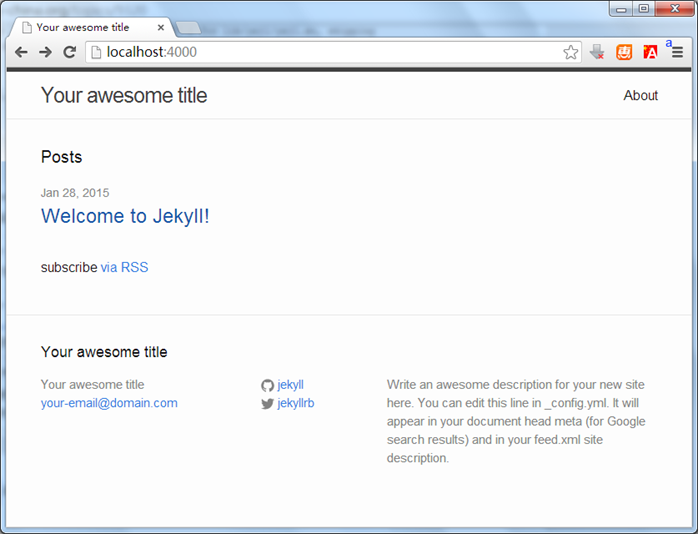This screenshot has height=534, width=698.
Task: Open the Chrome hamburger menu
Action: click(677, 53)
